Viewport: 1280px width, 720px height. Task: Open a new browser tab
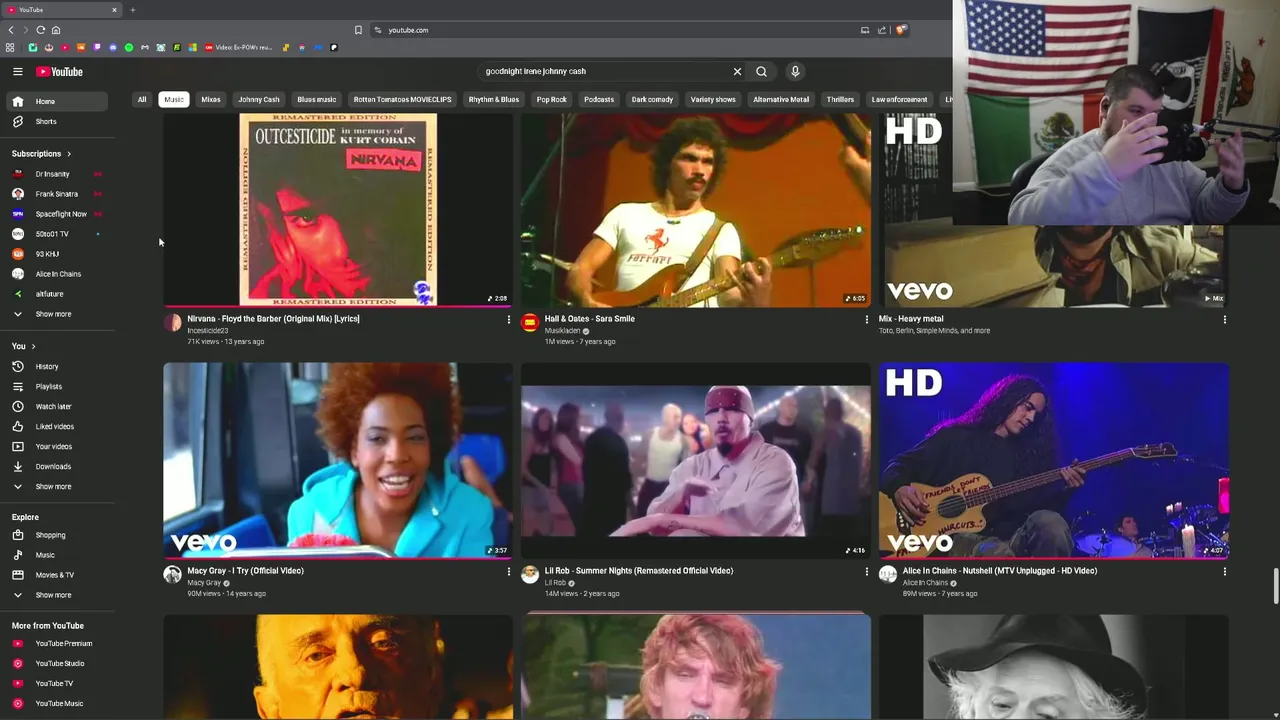[132, 10]
